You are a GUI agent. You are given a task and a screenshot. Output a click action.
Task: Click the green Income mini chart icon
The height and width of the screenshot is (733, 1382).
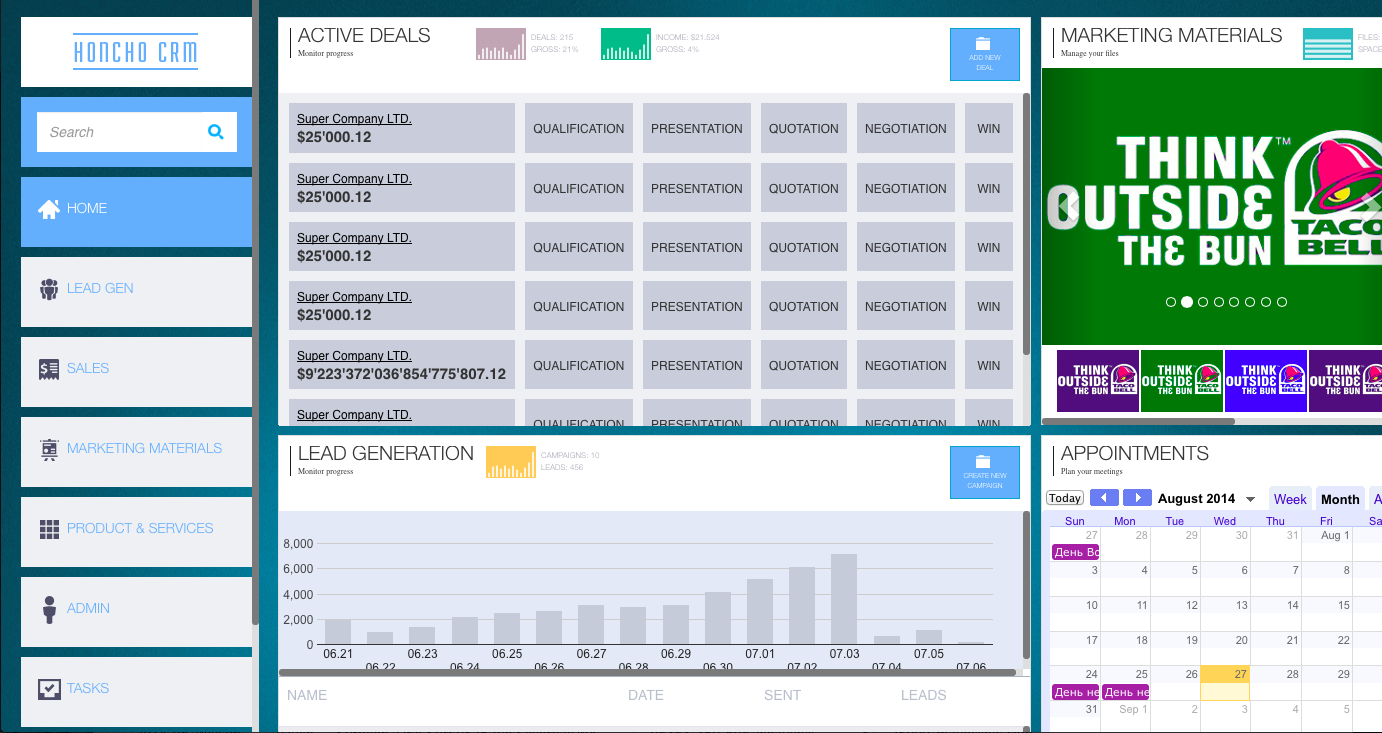pyautogui.click(x=626, y=44)
